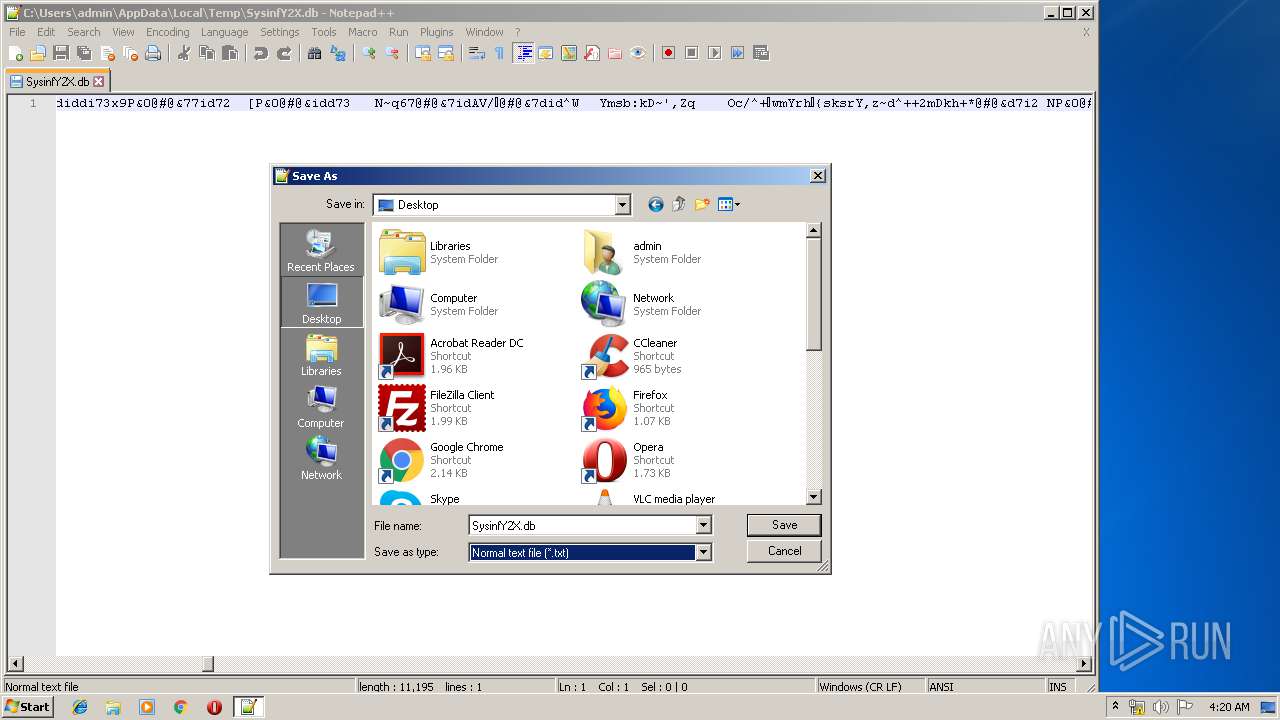Click the Stop Recording macro icon
The height and width of the screenshot is (720, 1280).
tap(691, 53)
